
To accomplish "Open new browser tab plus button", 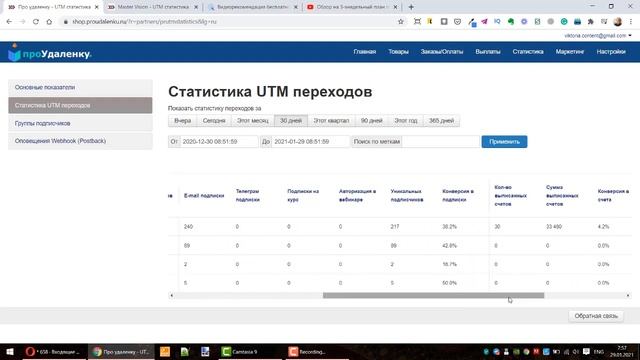I will click(411, 7).
